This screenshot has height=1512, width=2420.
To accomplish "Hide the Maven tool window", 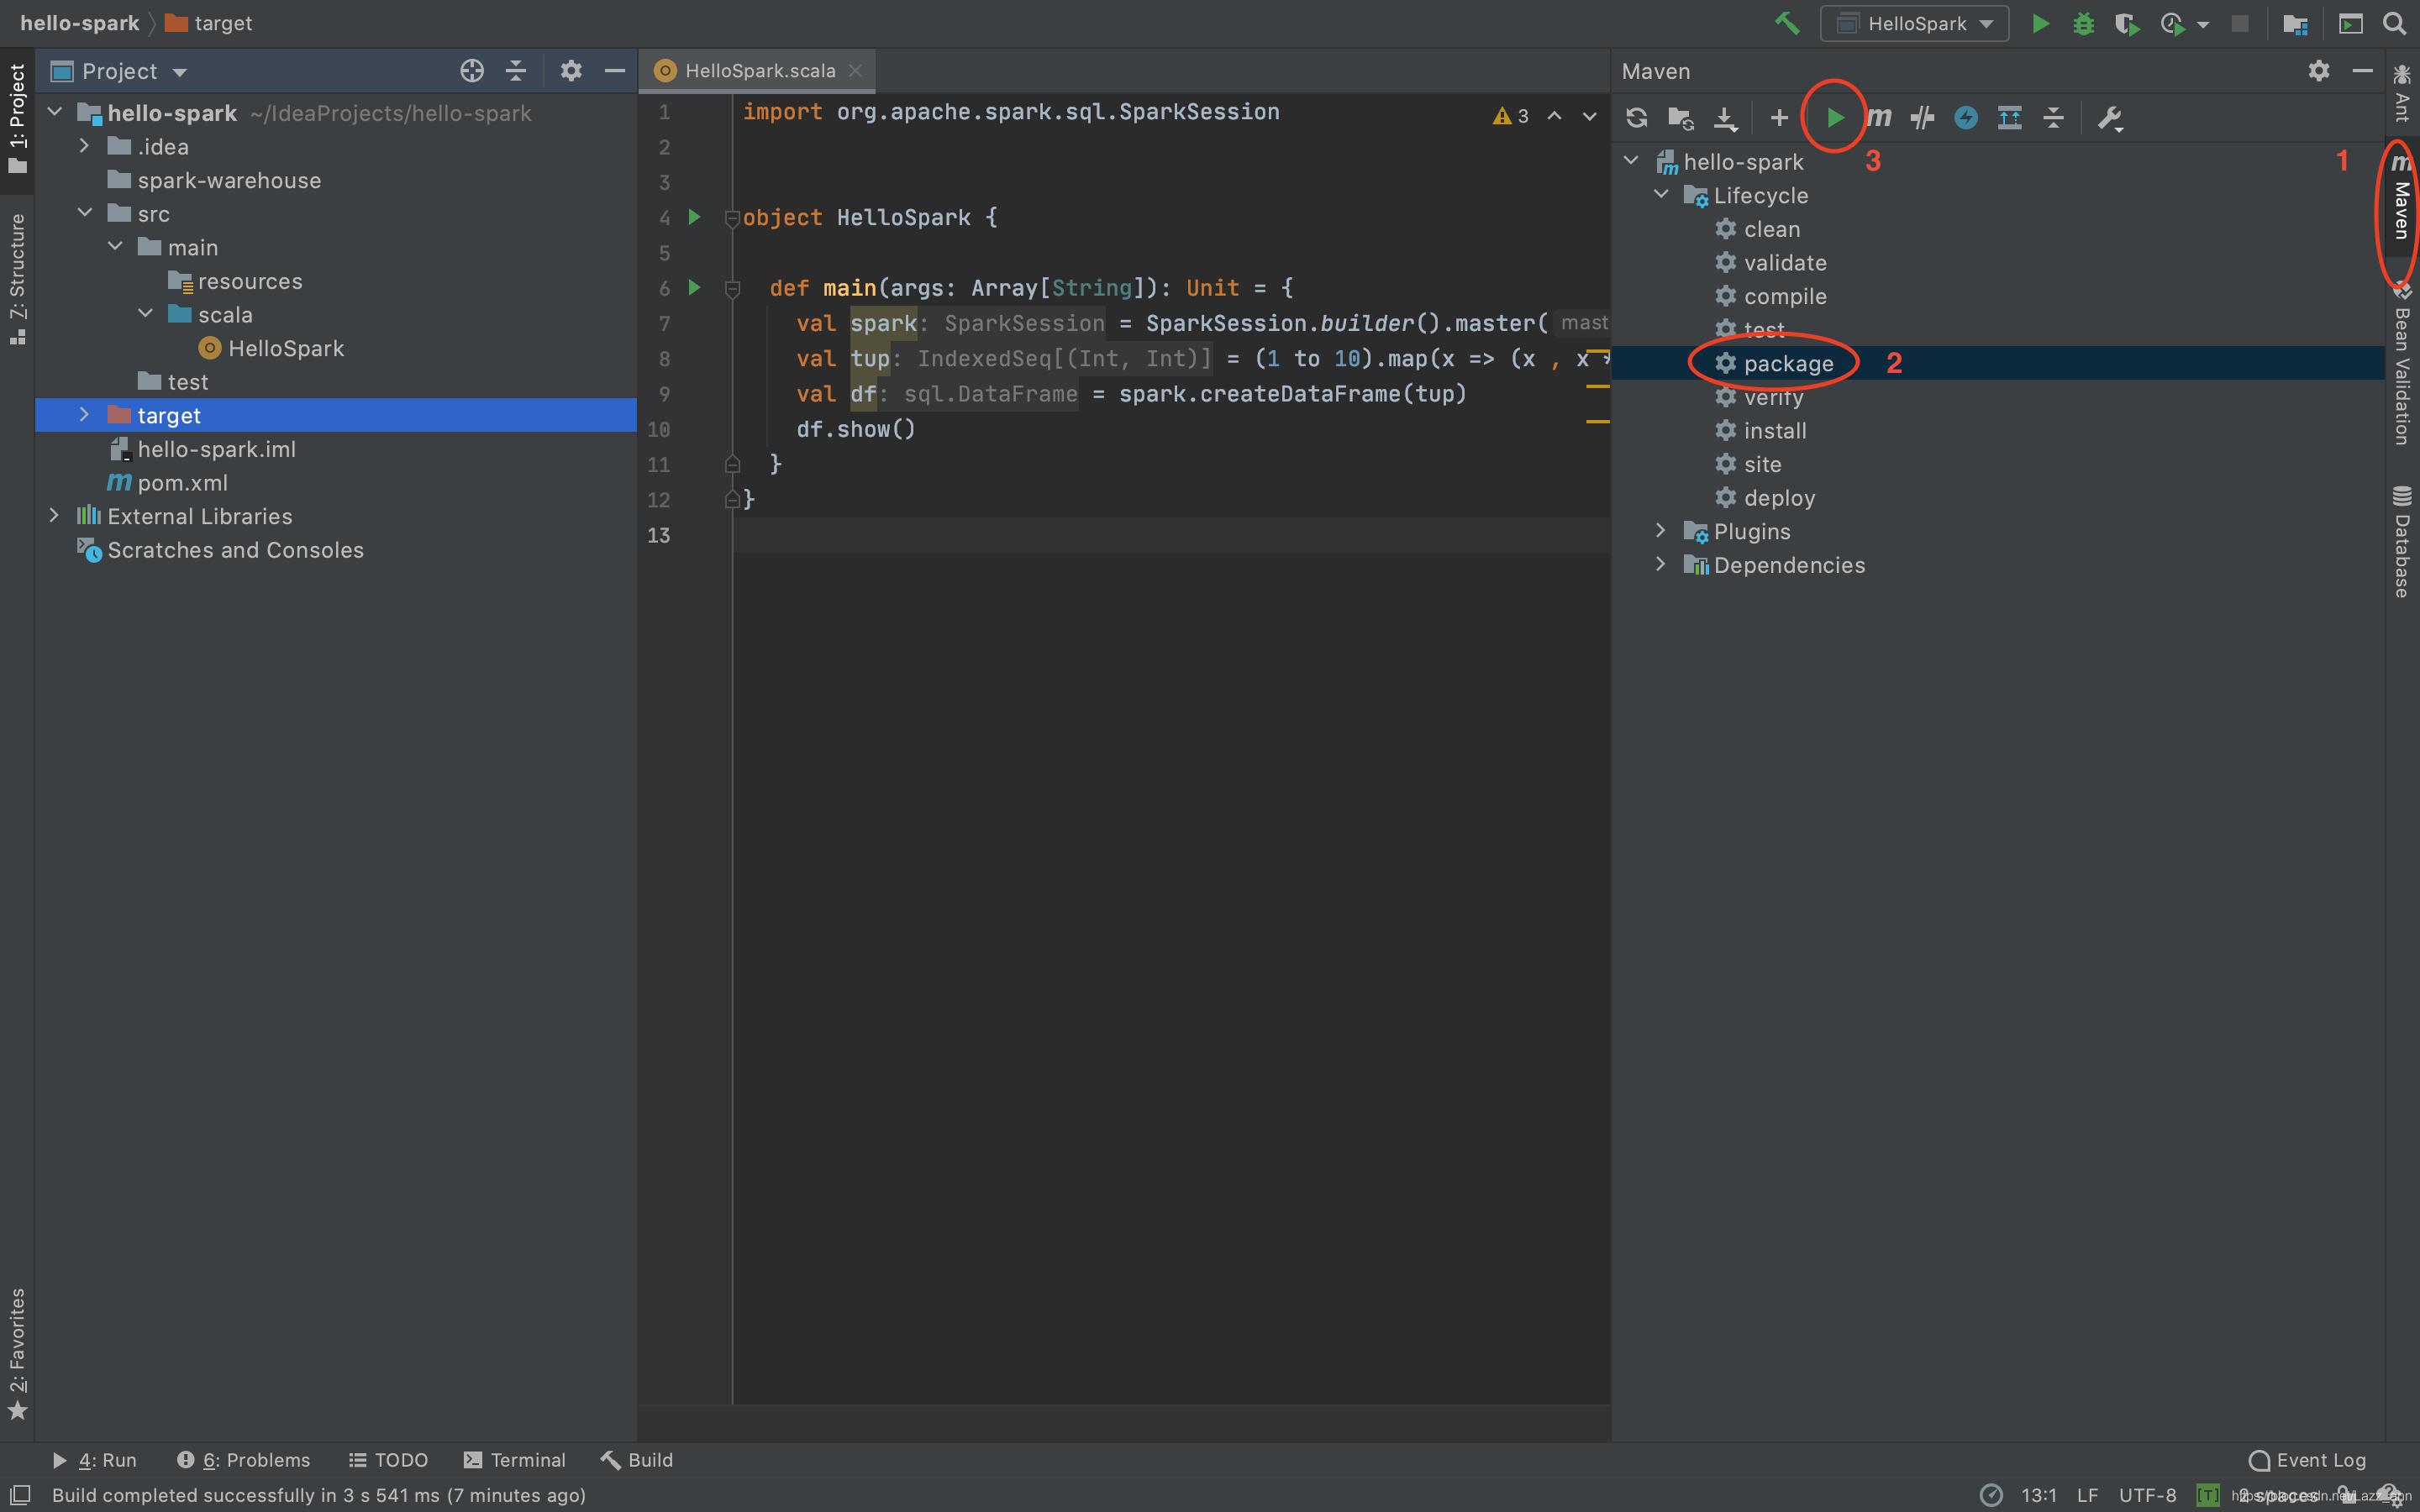I will tap(2363, 71).
